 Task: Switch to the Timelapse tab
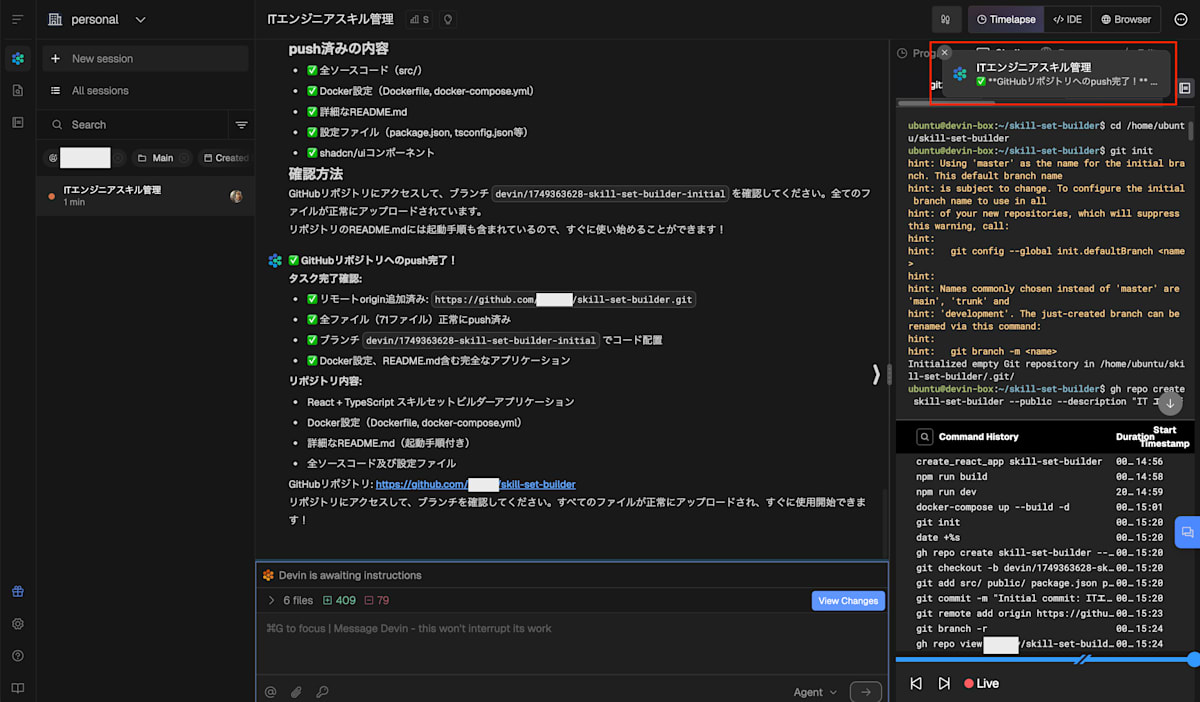(1006, 19)
